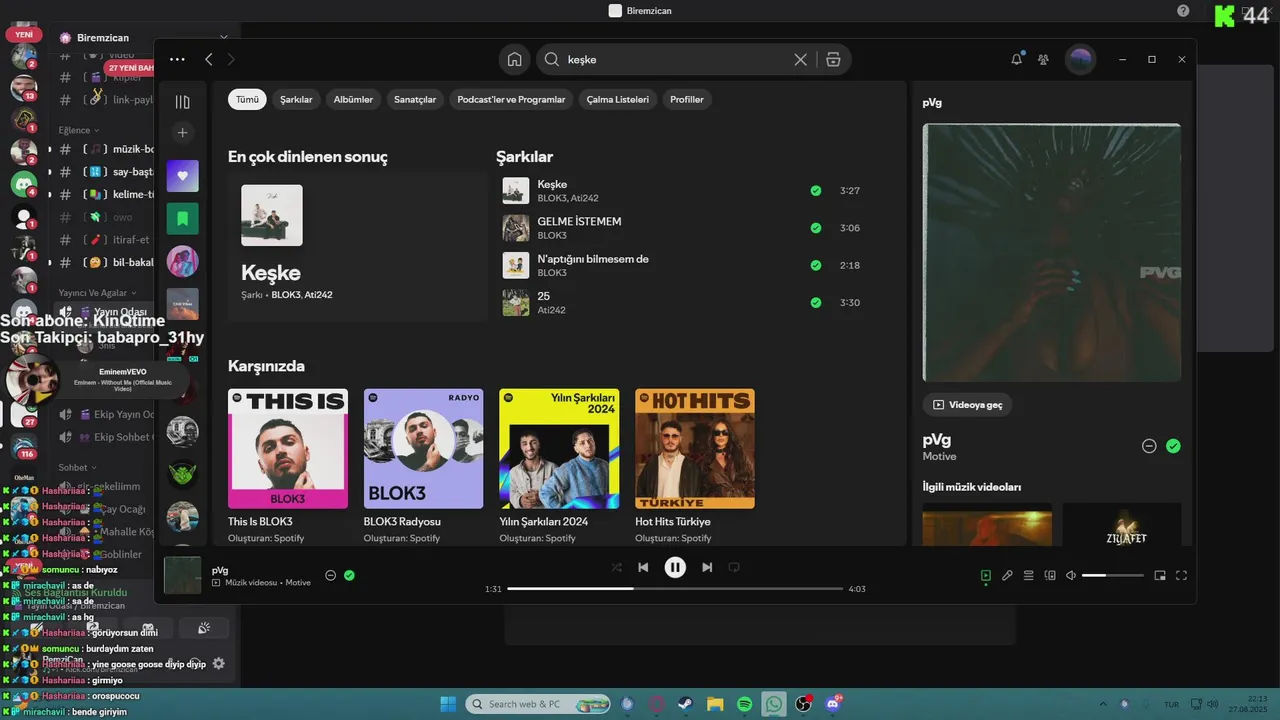This screenshot has width=1280, height=720.
Task: Toggle the saved checkmark for the song 25
Action: tap(816, 302)
